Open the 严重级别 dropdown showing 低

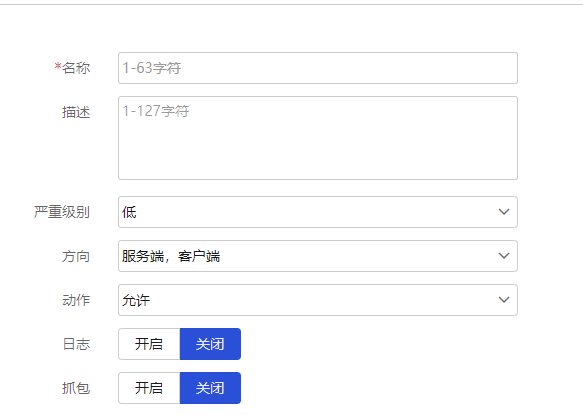point(318,212)
